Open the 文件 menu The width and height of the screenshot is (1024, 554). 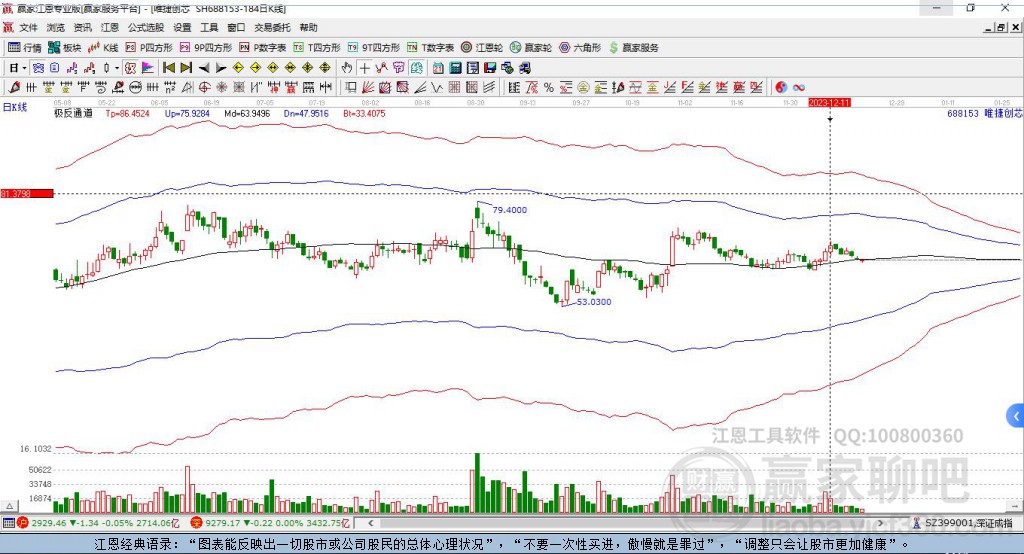tap(28, 27)
